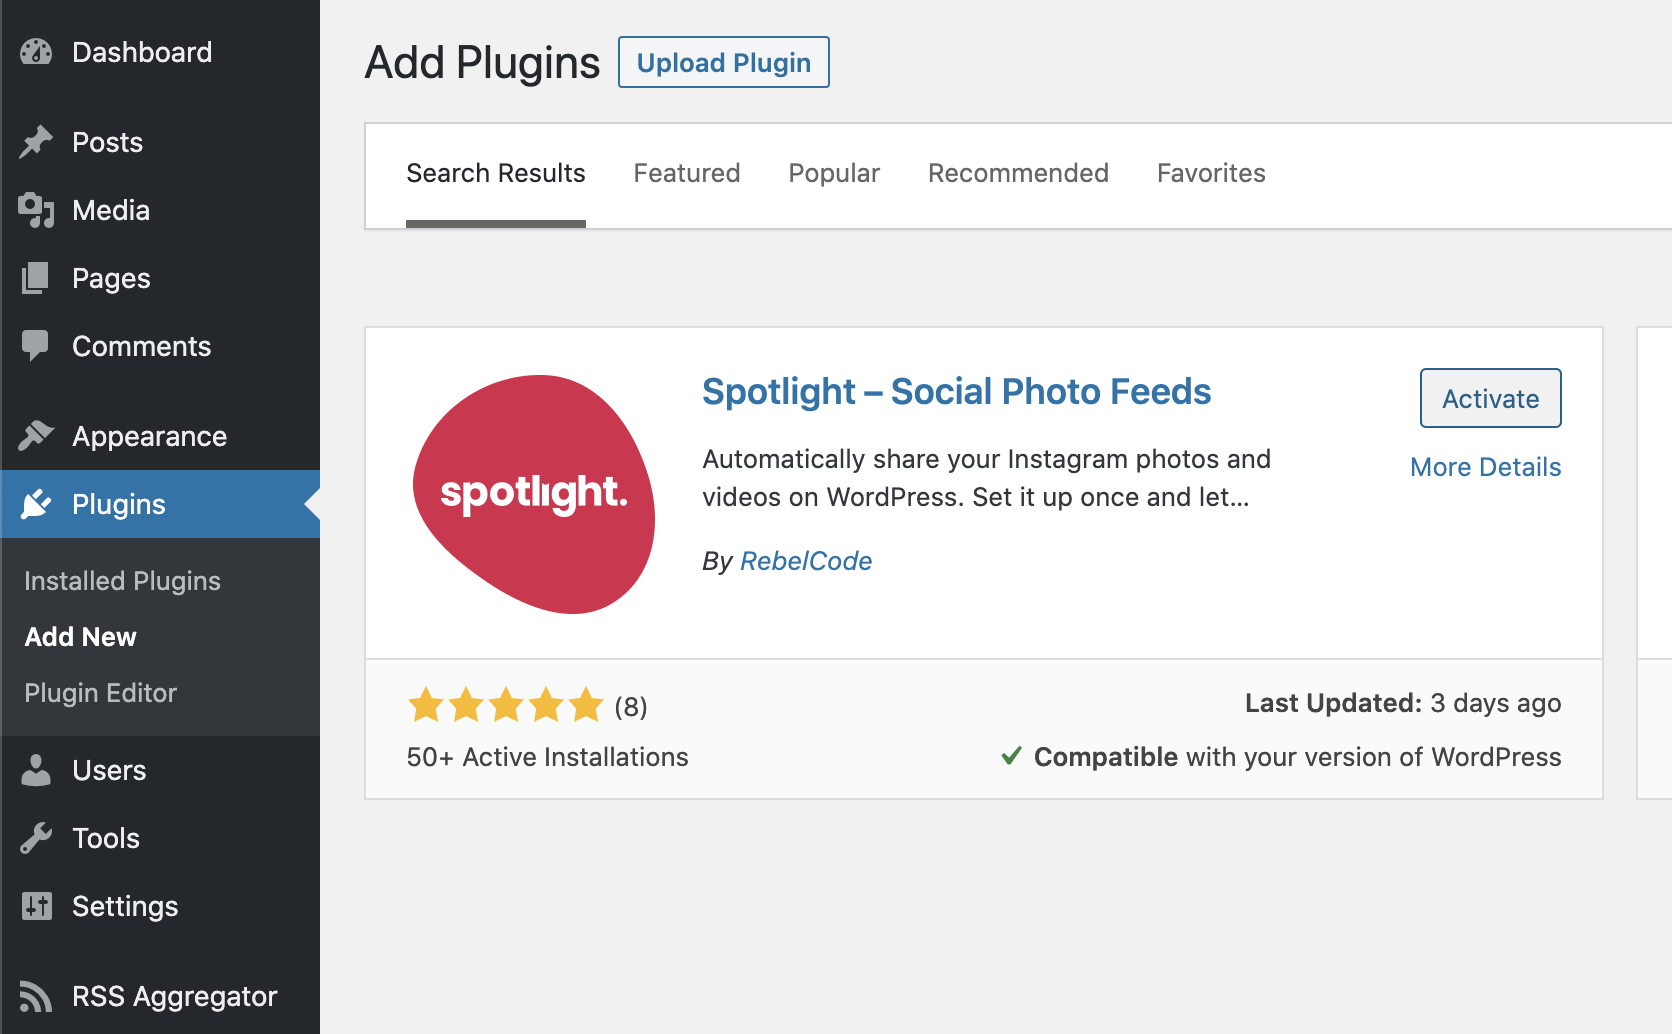Switch to the Popular tab
Screen dimensions: 1672x1034
pyautogui.click(x=834, y=173)
